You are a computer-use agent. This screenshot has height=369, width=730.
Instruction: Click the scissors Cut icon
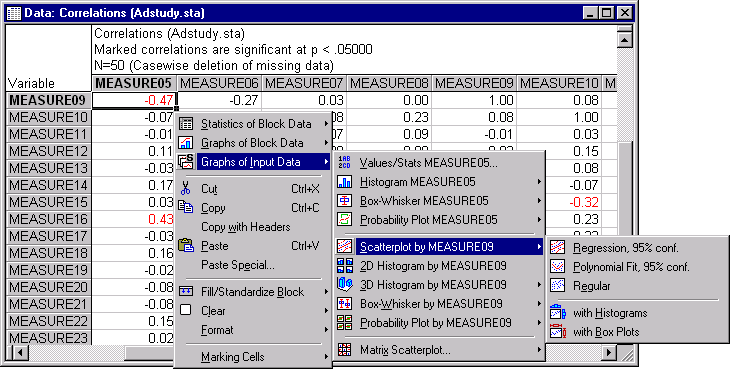(186, 188)
